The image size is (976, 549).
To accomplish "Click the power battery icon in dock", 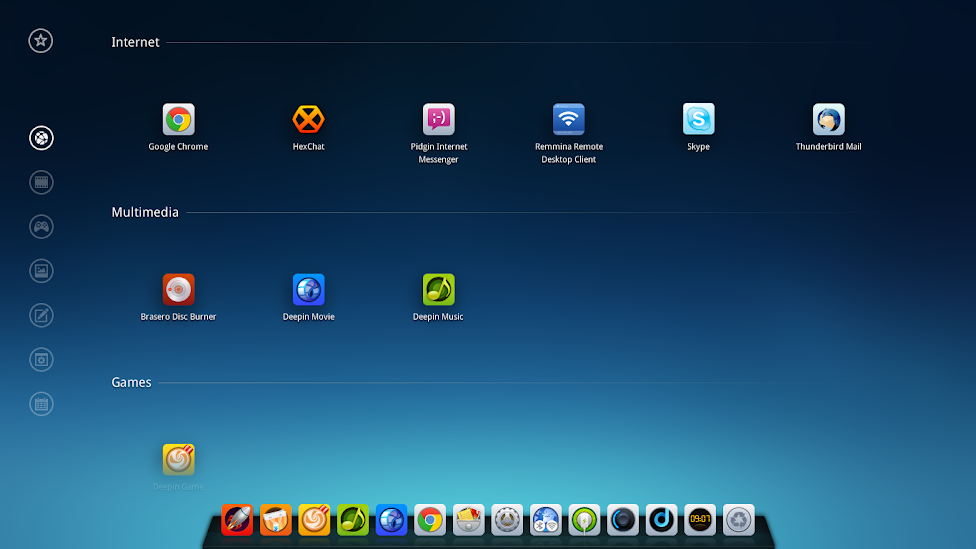I will point(584,520).
